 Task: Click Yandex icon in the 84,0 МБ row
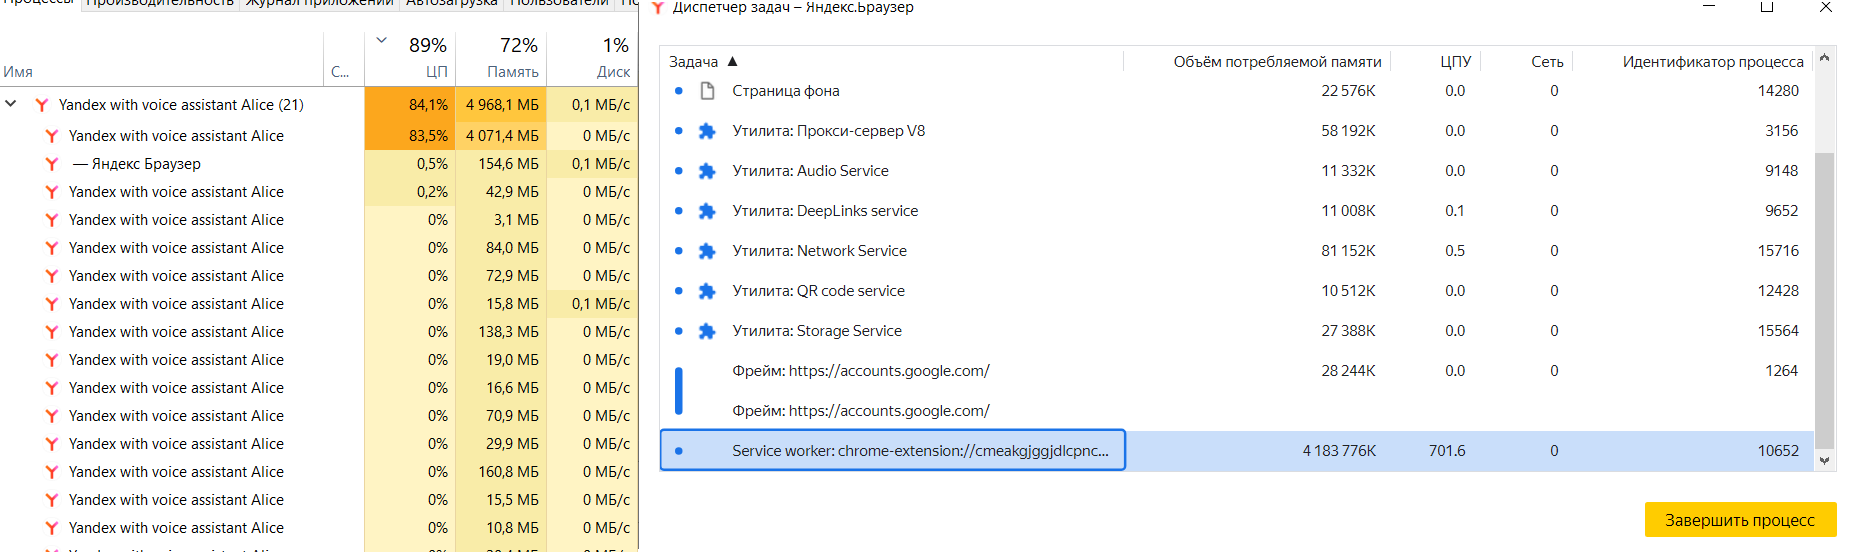[52, 248]
